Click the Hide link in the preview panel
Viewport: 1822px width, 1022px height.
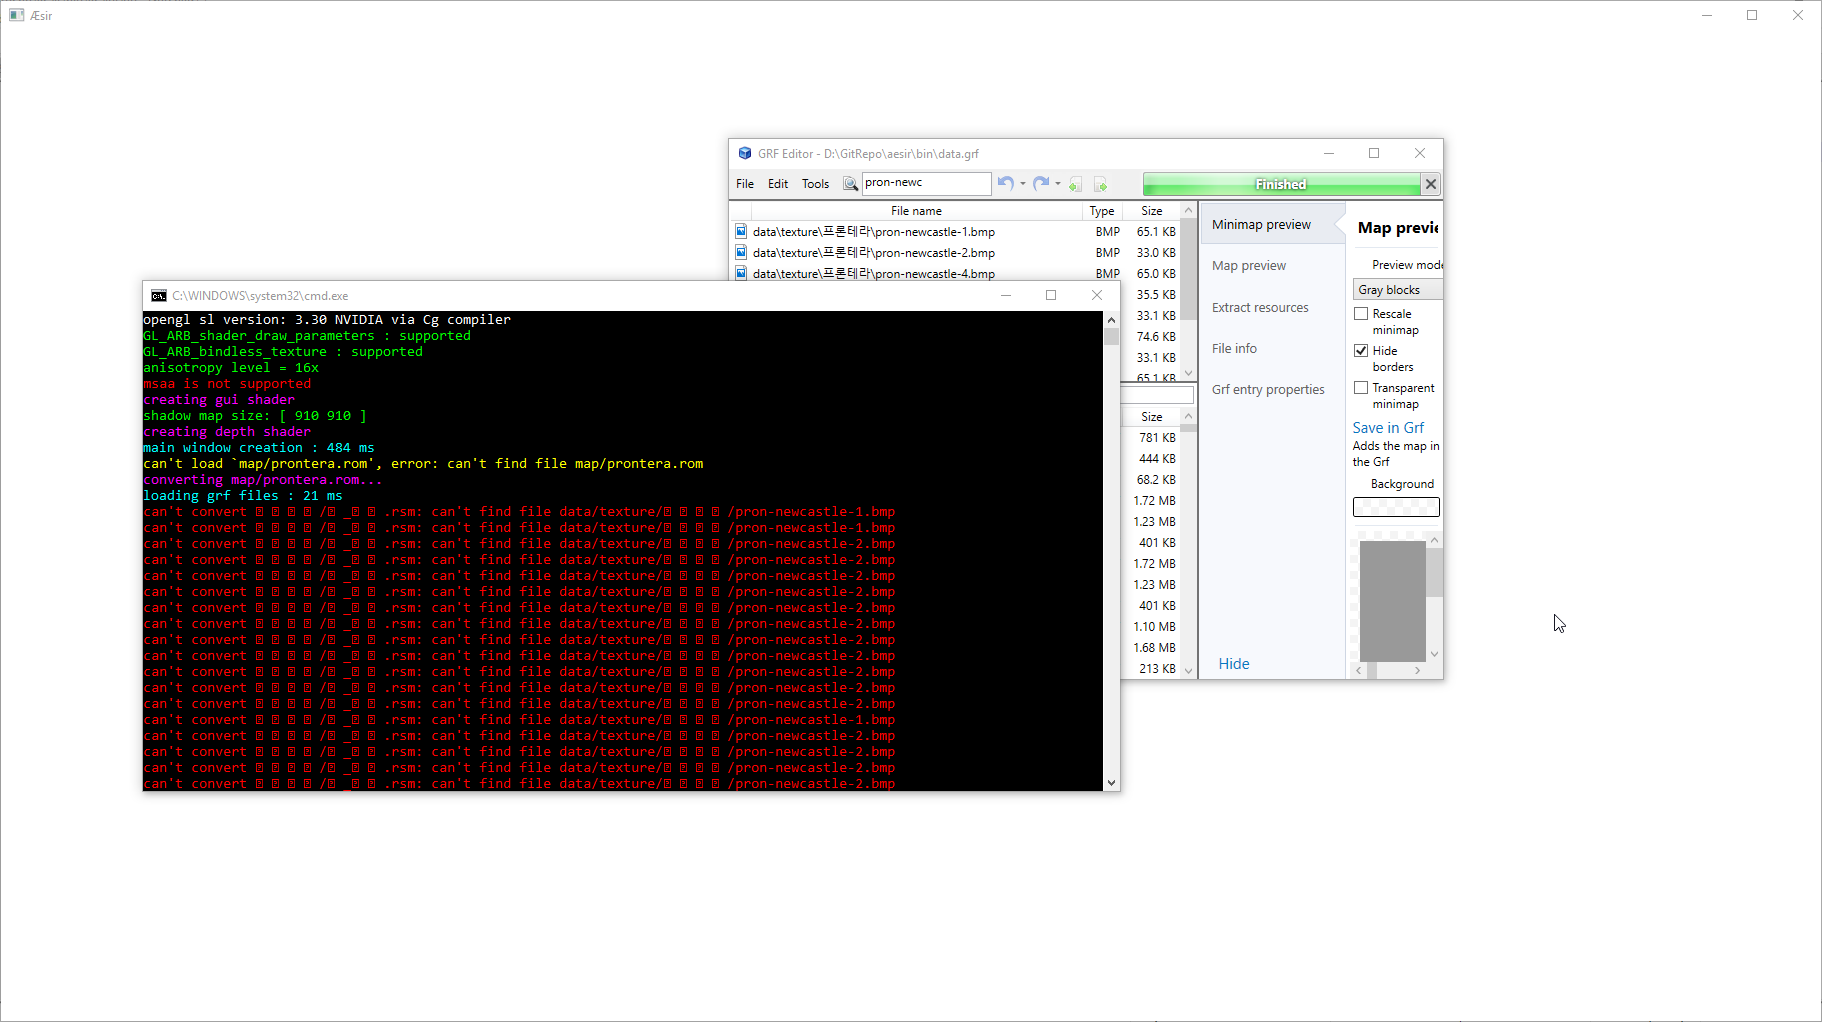coord(1234,664)
